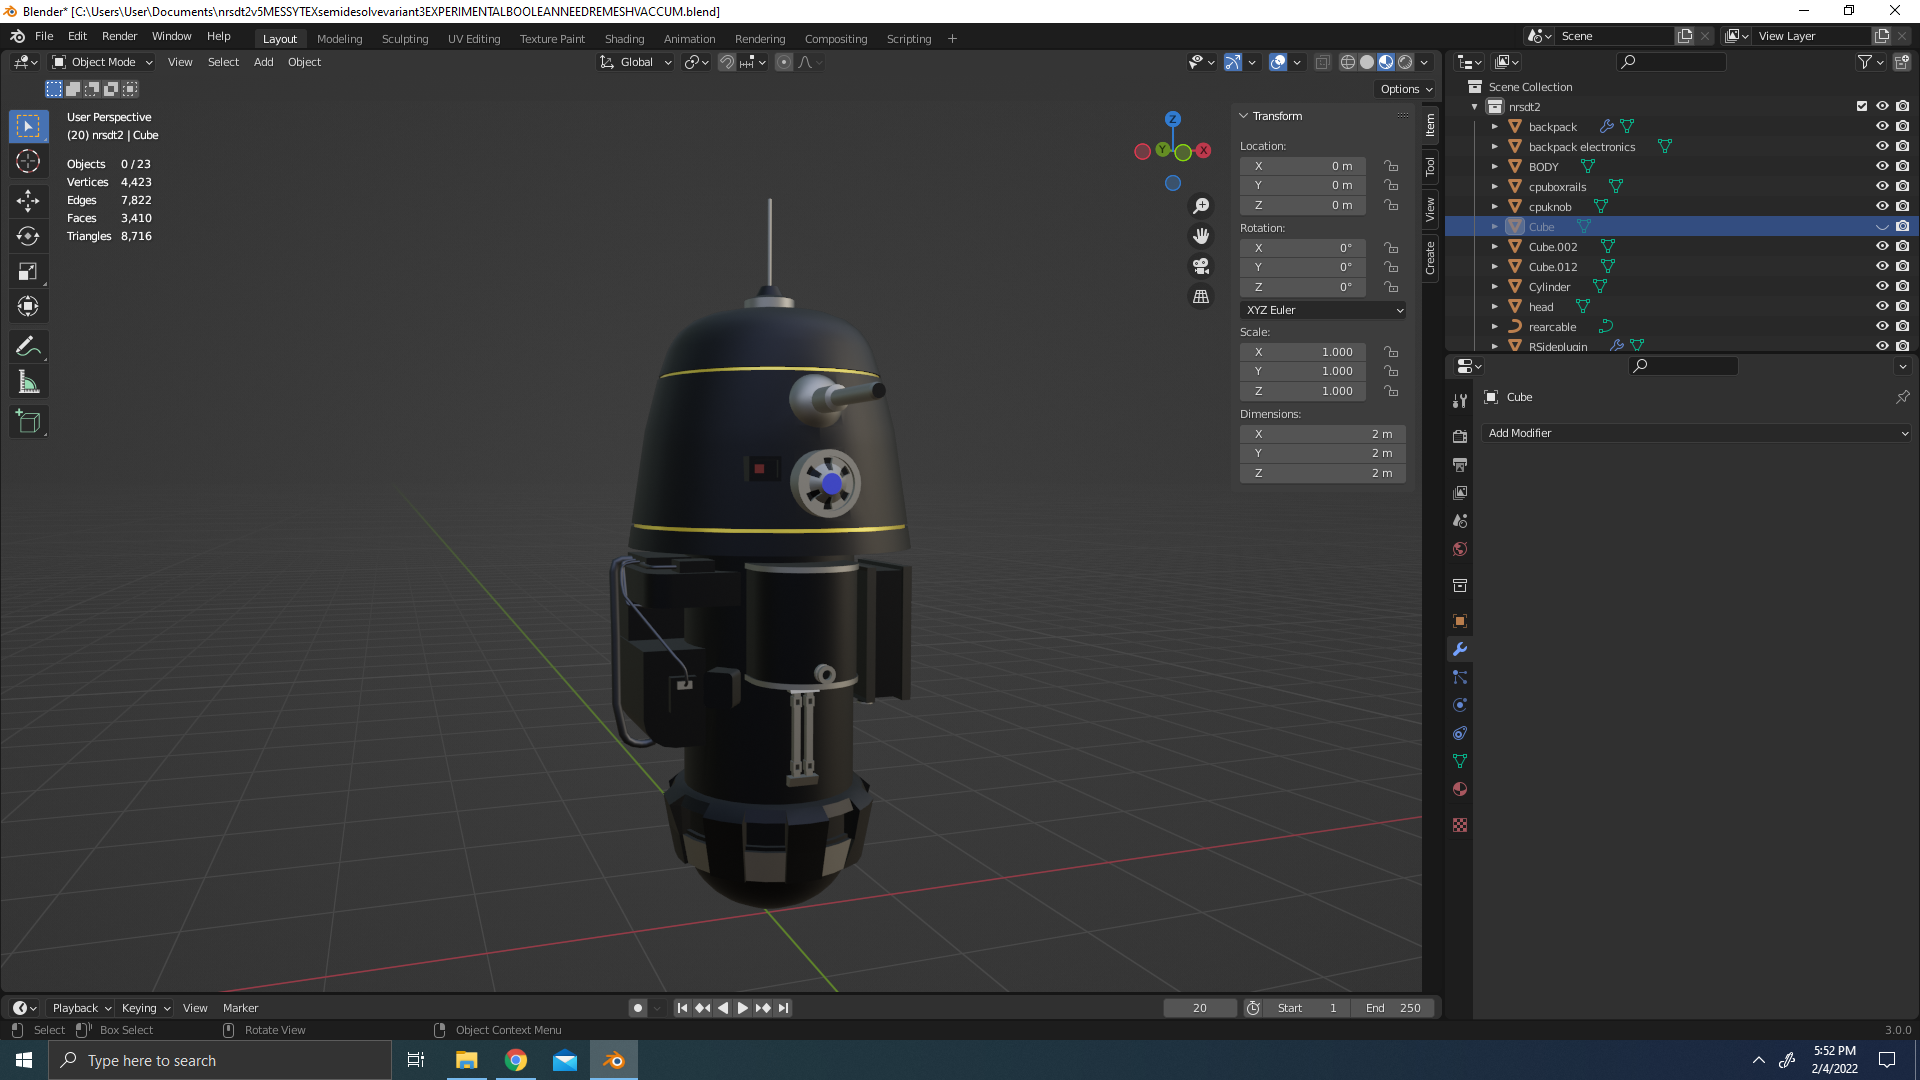Image resolution: width=1920 pixels, height=1080 pixels.
Task: Open the Add Modifier dropdown
Action: tap(1697, 433)
